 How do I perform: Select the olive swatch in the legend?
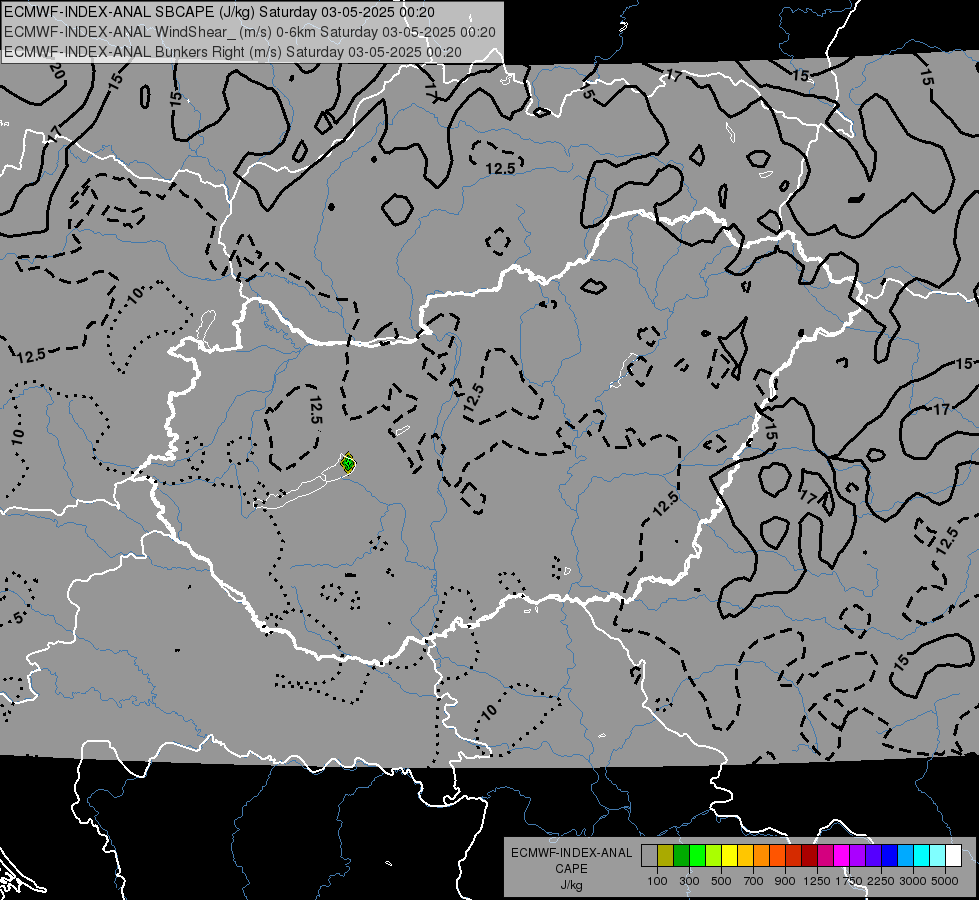pyautogui.click(x=666, y=856)
